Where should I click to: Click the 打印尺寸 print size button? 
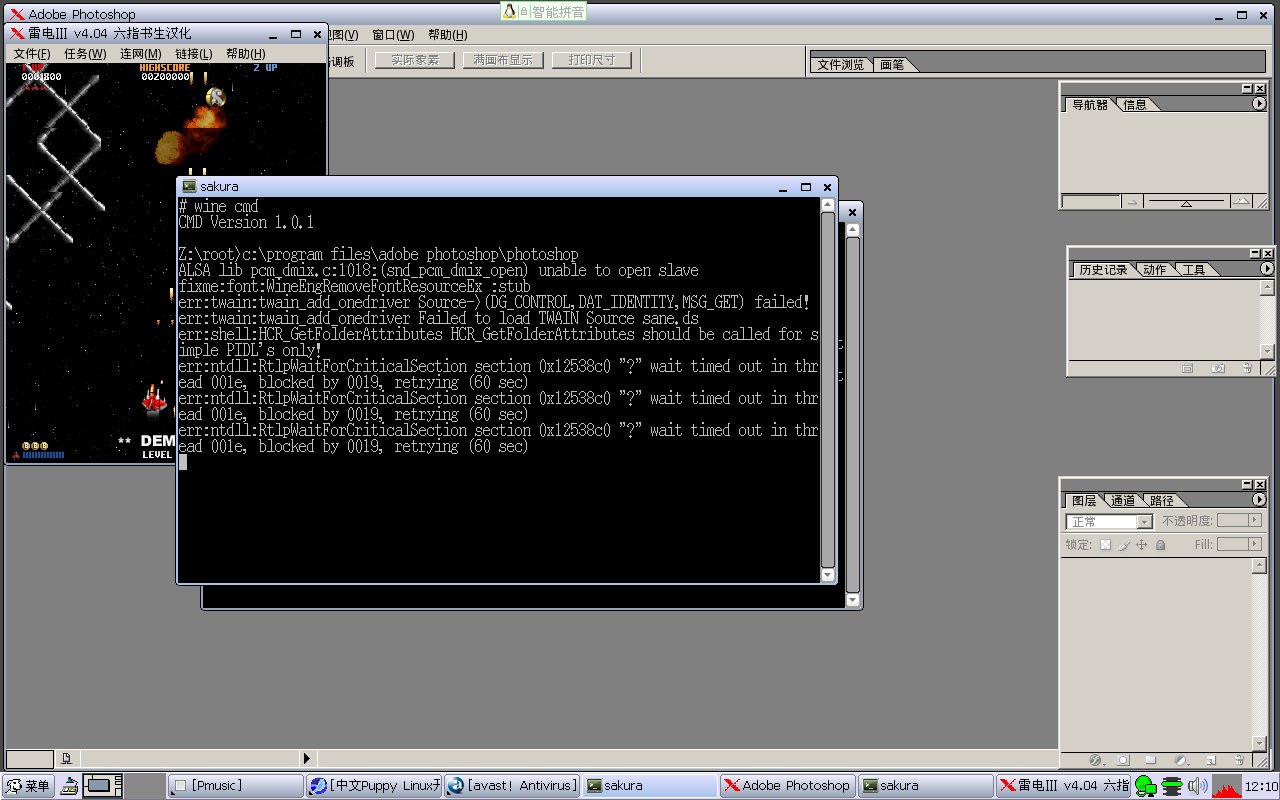pyautogui.click(x=592, y=60)
